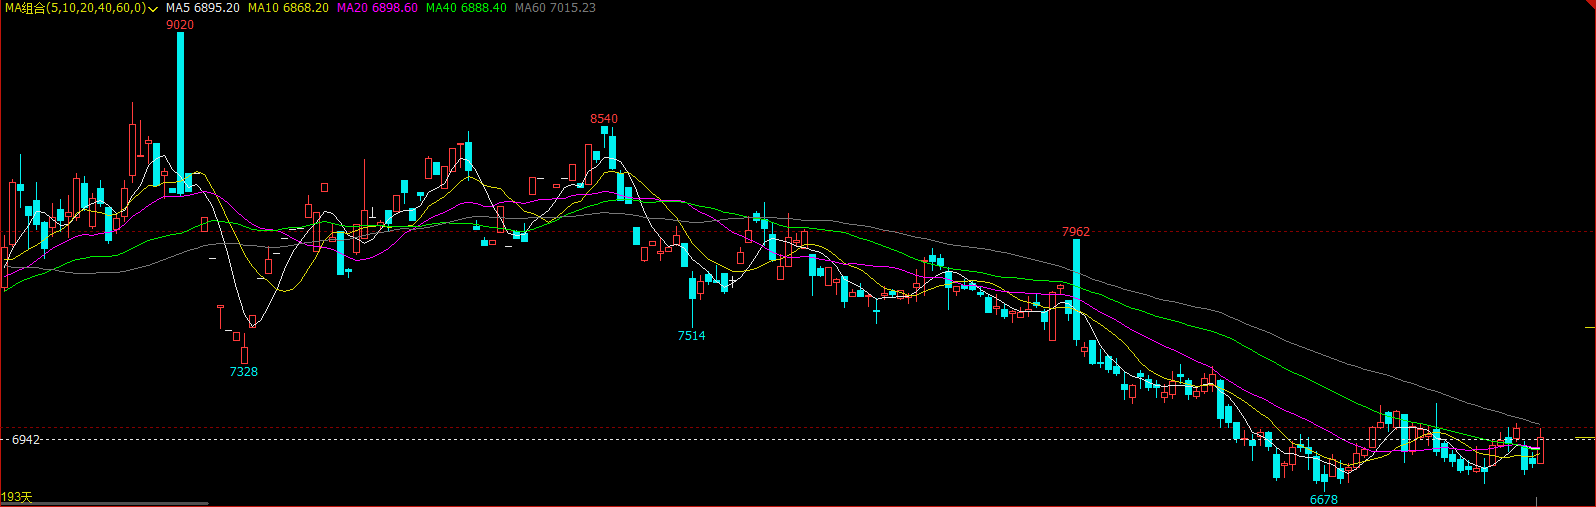
Task: Click the 6942 current price axis label
Action: pyautogui.click(x=26, y=440)
